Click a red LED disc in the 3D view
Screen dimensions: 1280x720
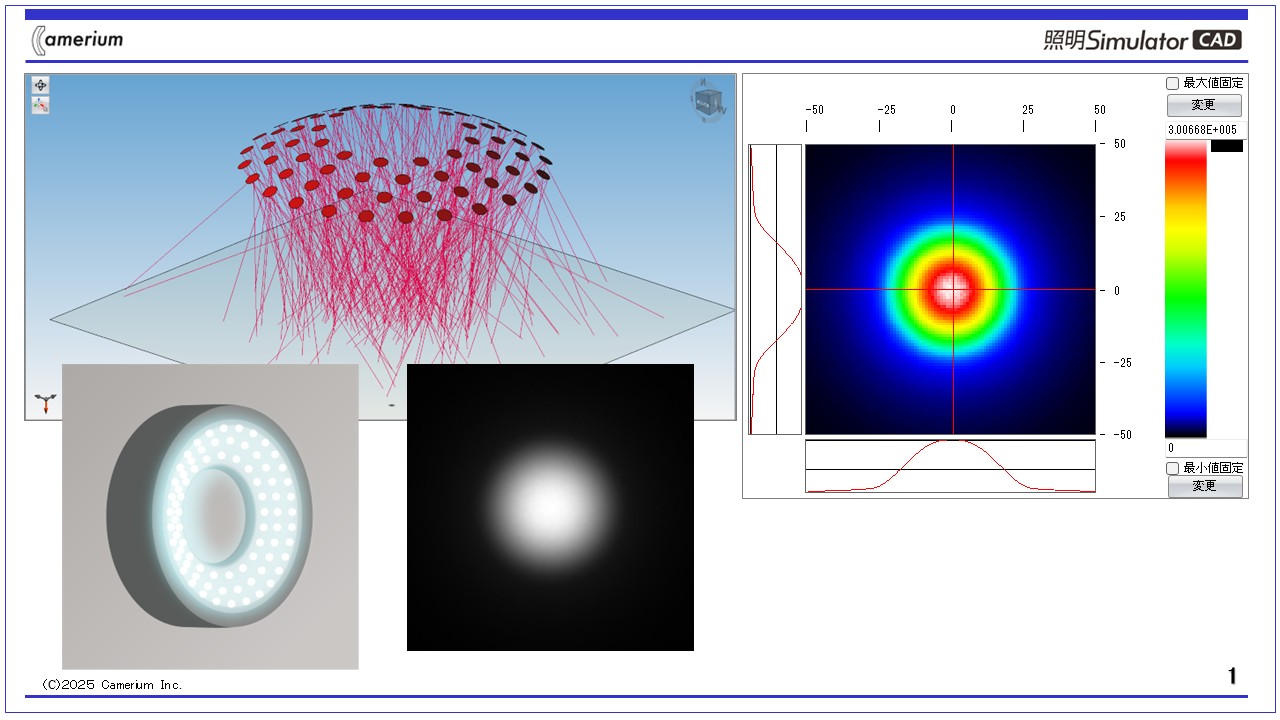[365, 216]
